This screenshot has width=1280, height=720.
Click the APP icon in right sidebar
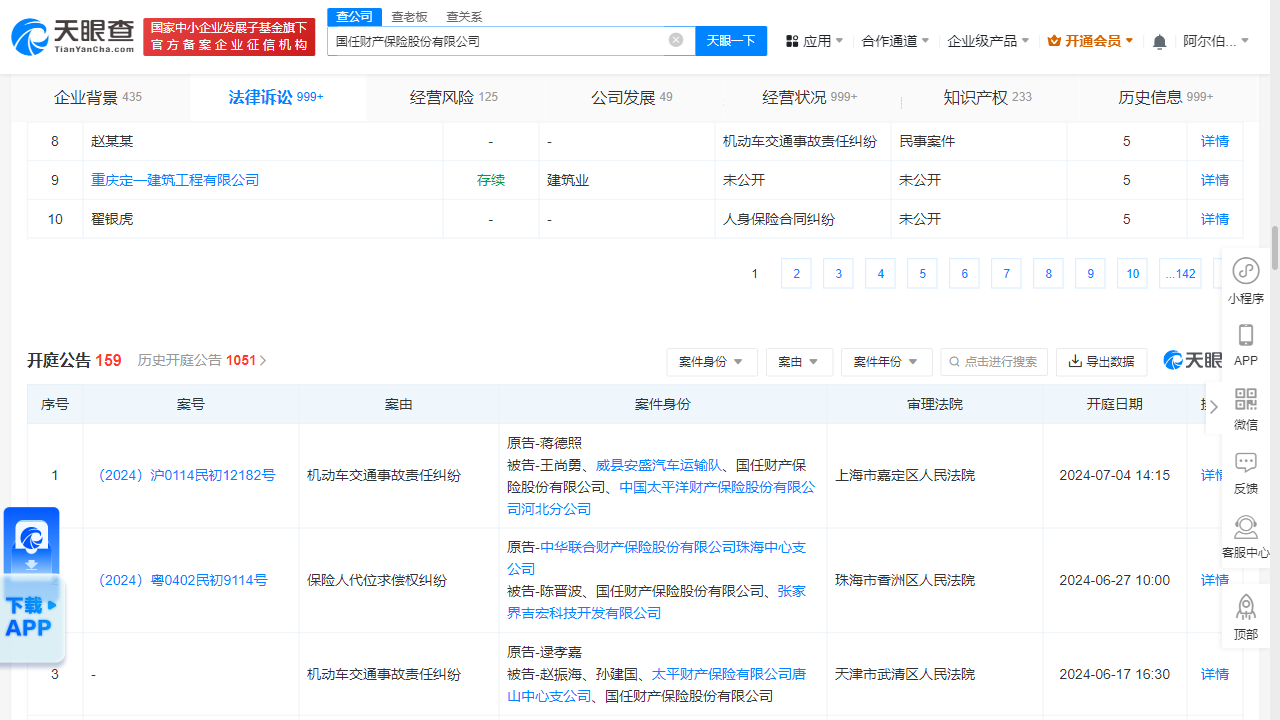pos(1245,336)
